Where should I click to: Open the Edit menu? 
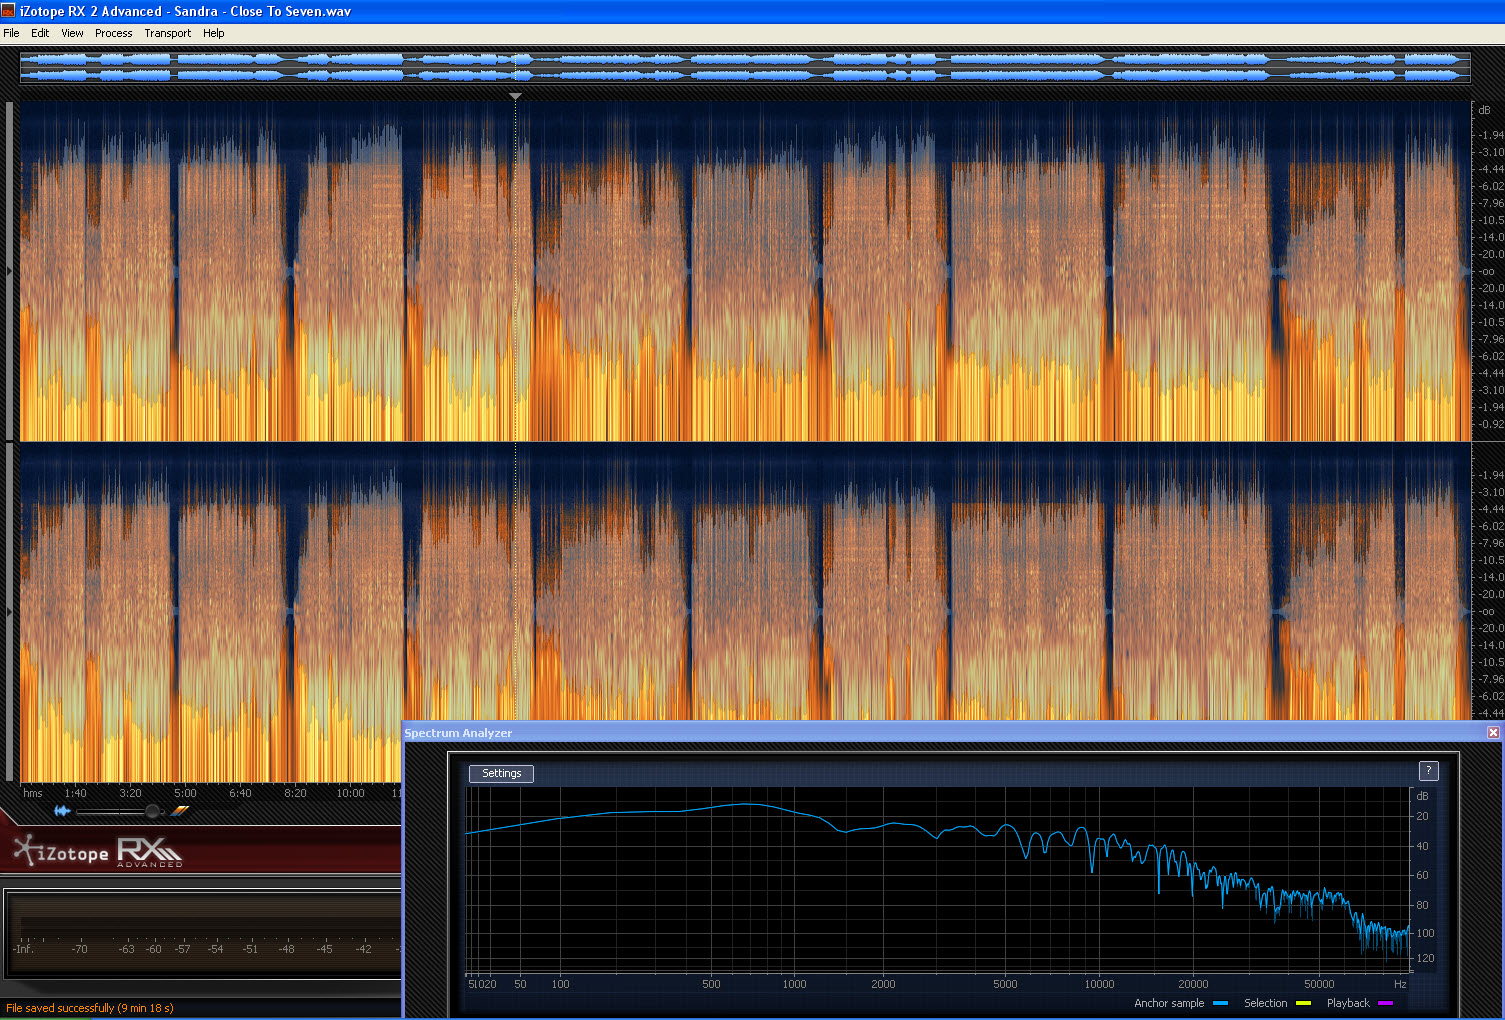pyautogui.click(x=40, y=33)
